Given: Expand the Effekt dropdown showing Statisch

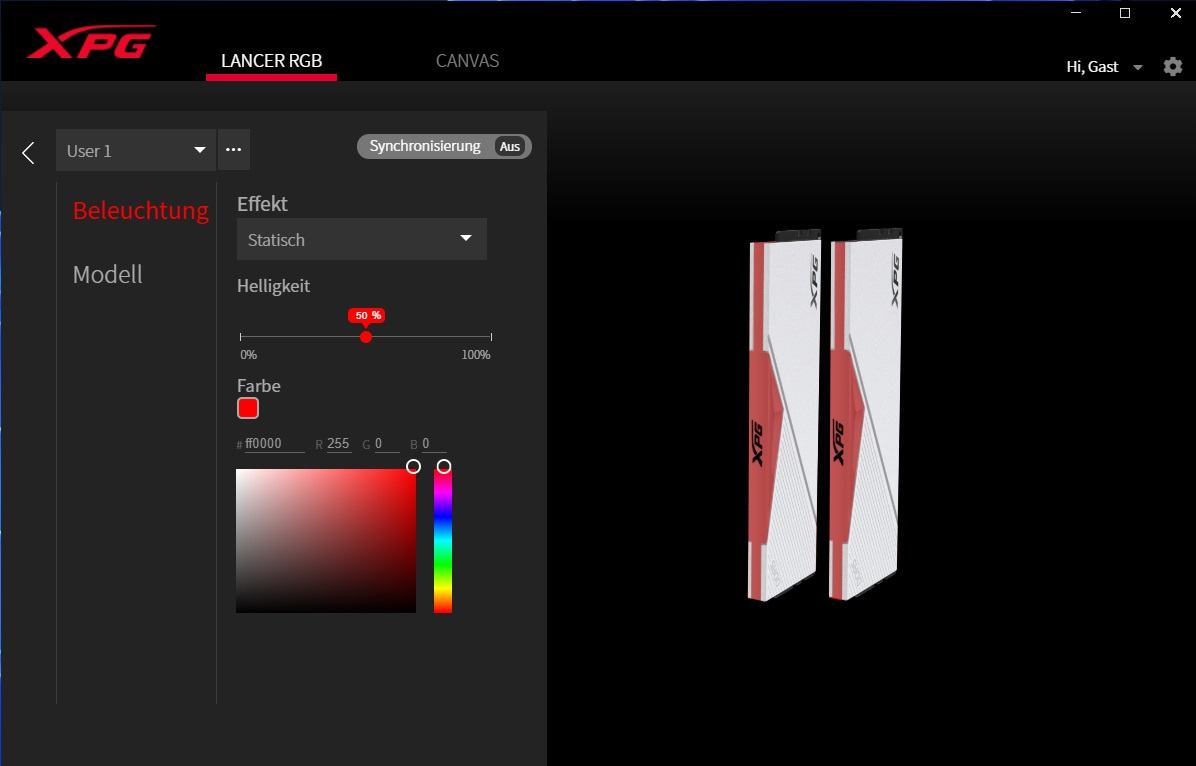Looking at the screenshot, I should point(362,240).
